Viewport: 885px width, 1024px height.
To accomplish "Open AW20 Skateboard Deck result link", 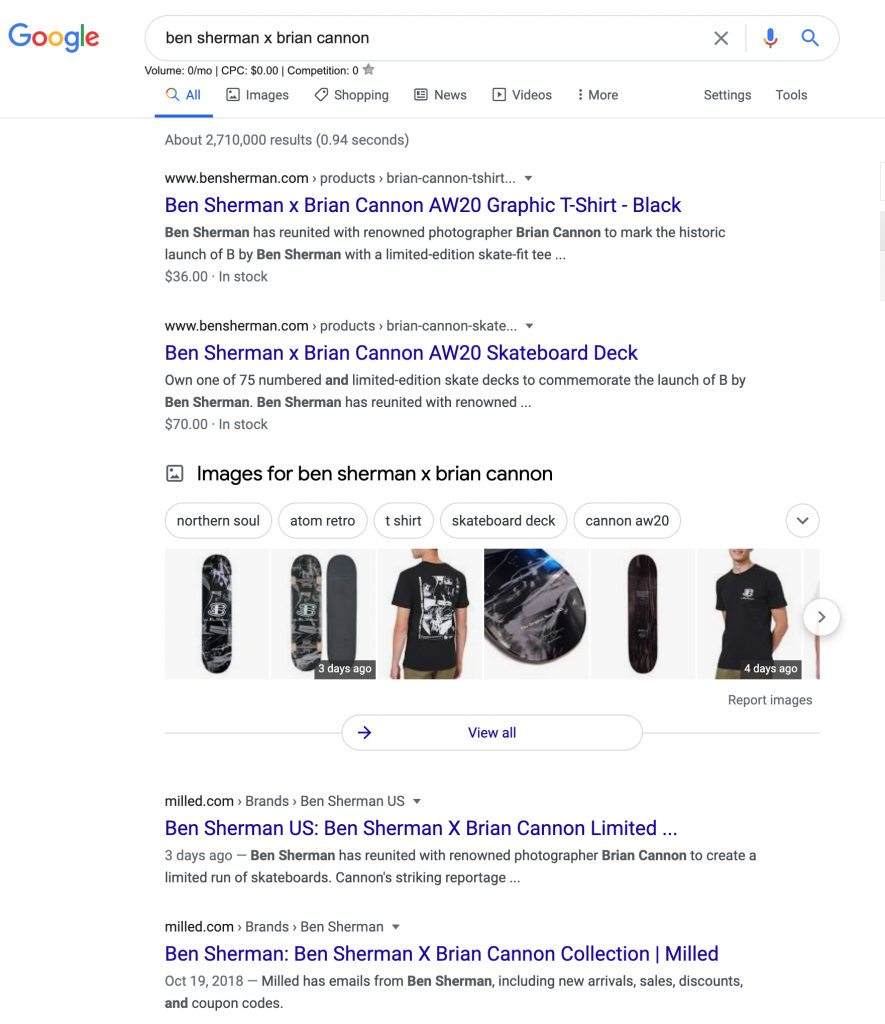I will pyautogui.click(x=401, y=353).
